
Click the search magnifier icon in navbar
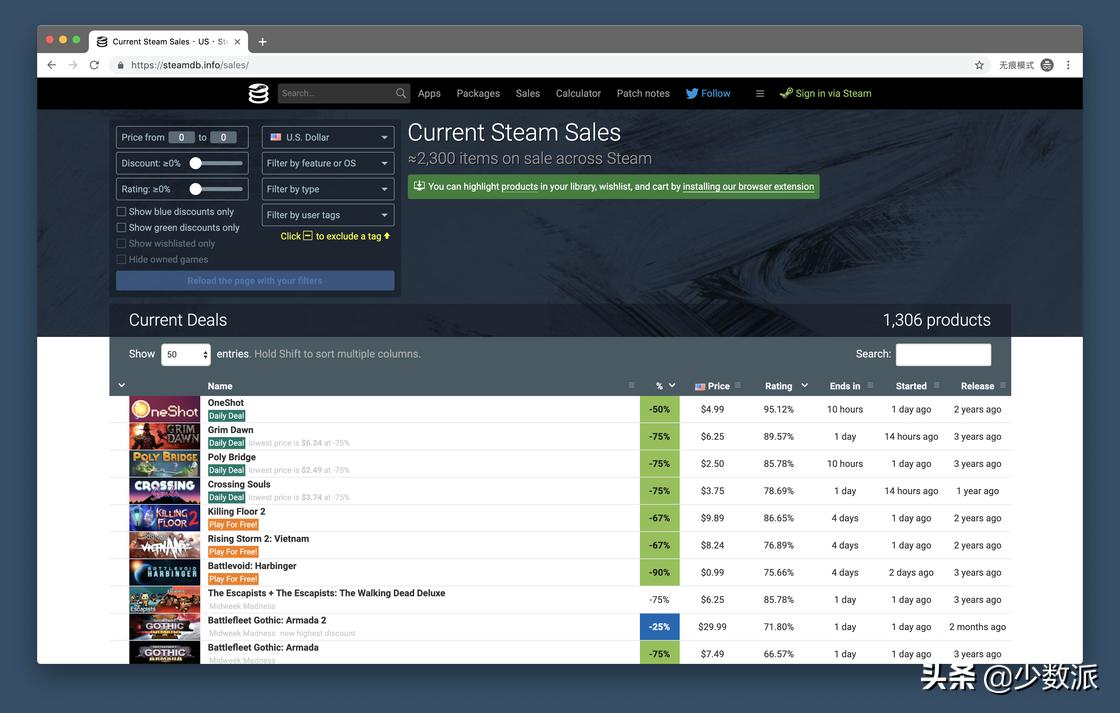click(x=401, y=93)
